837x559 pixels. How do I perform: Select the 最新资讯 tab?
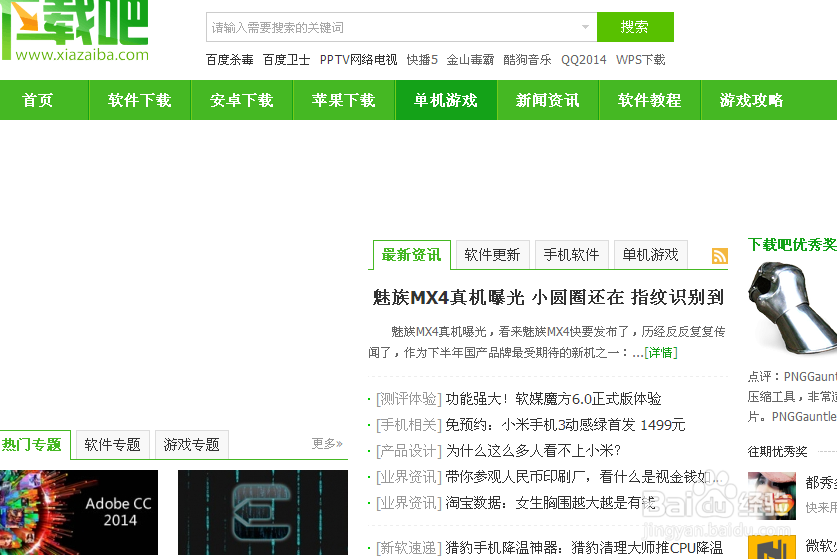412,255
